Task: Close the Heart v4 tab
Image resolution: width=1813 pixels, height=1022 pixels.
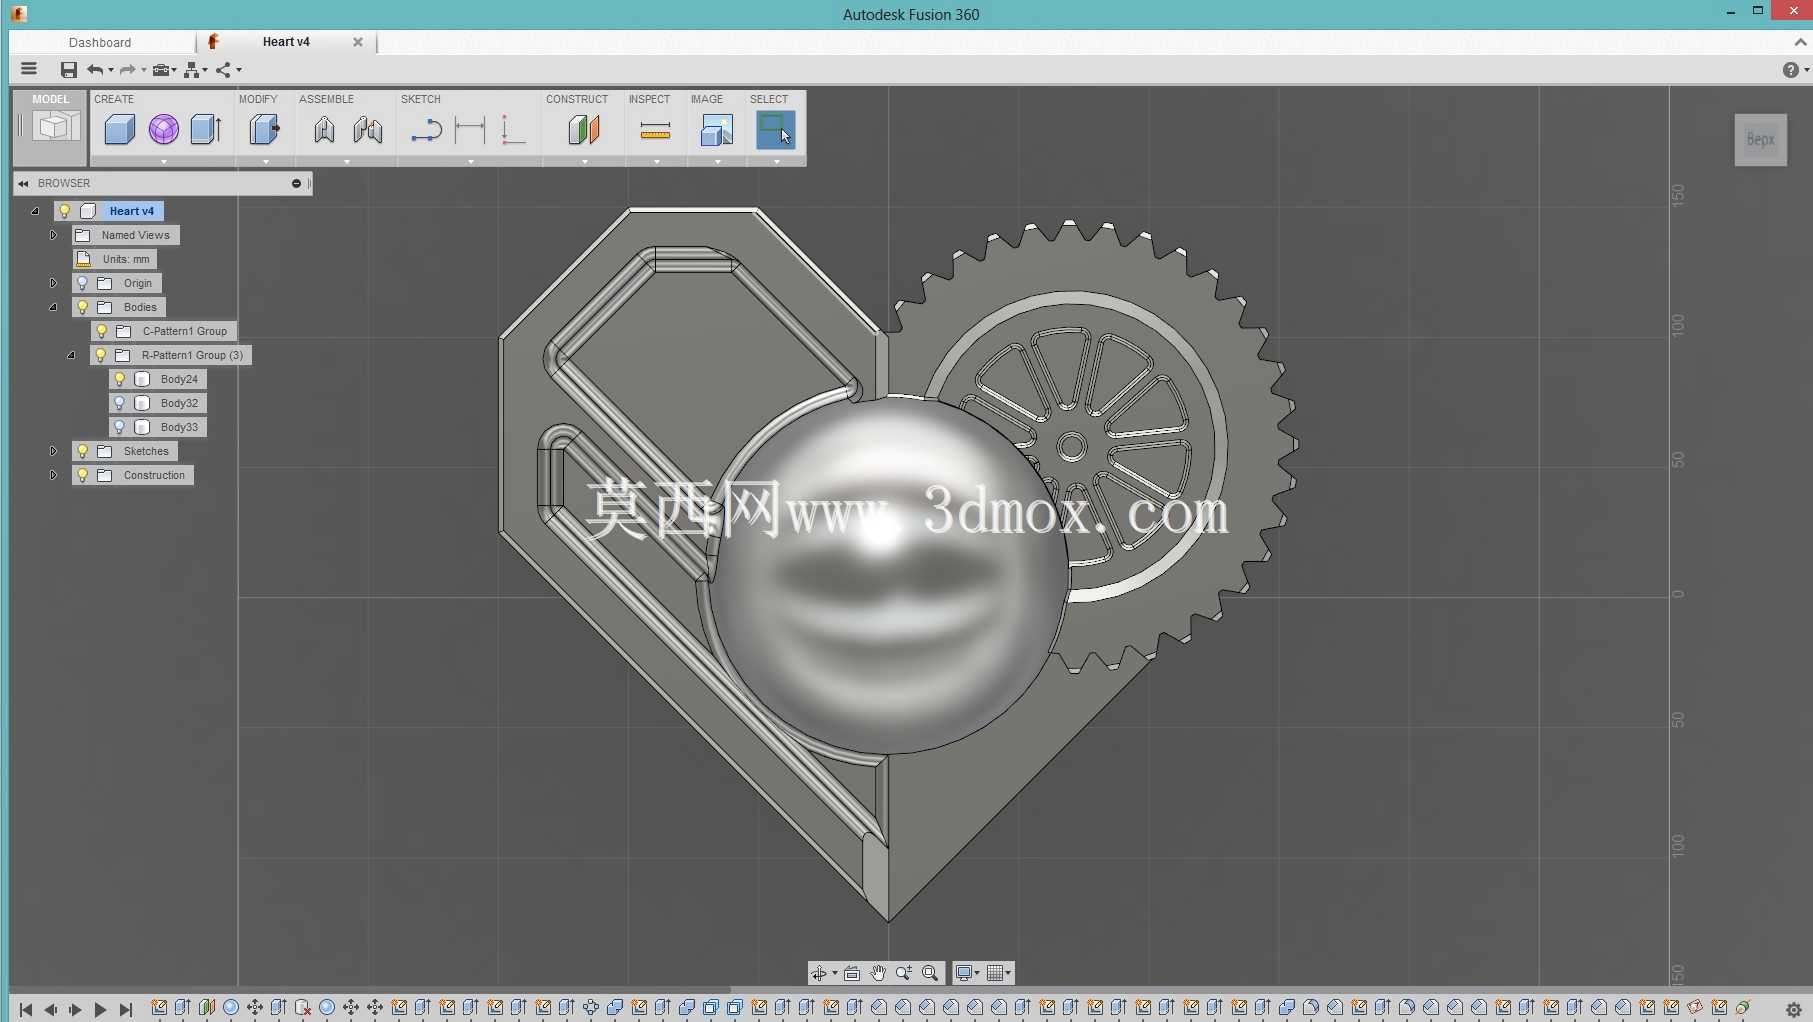Action: [x=358, y=42]
